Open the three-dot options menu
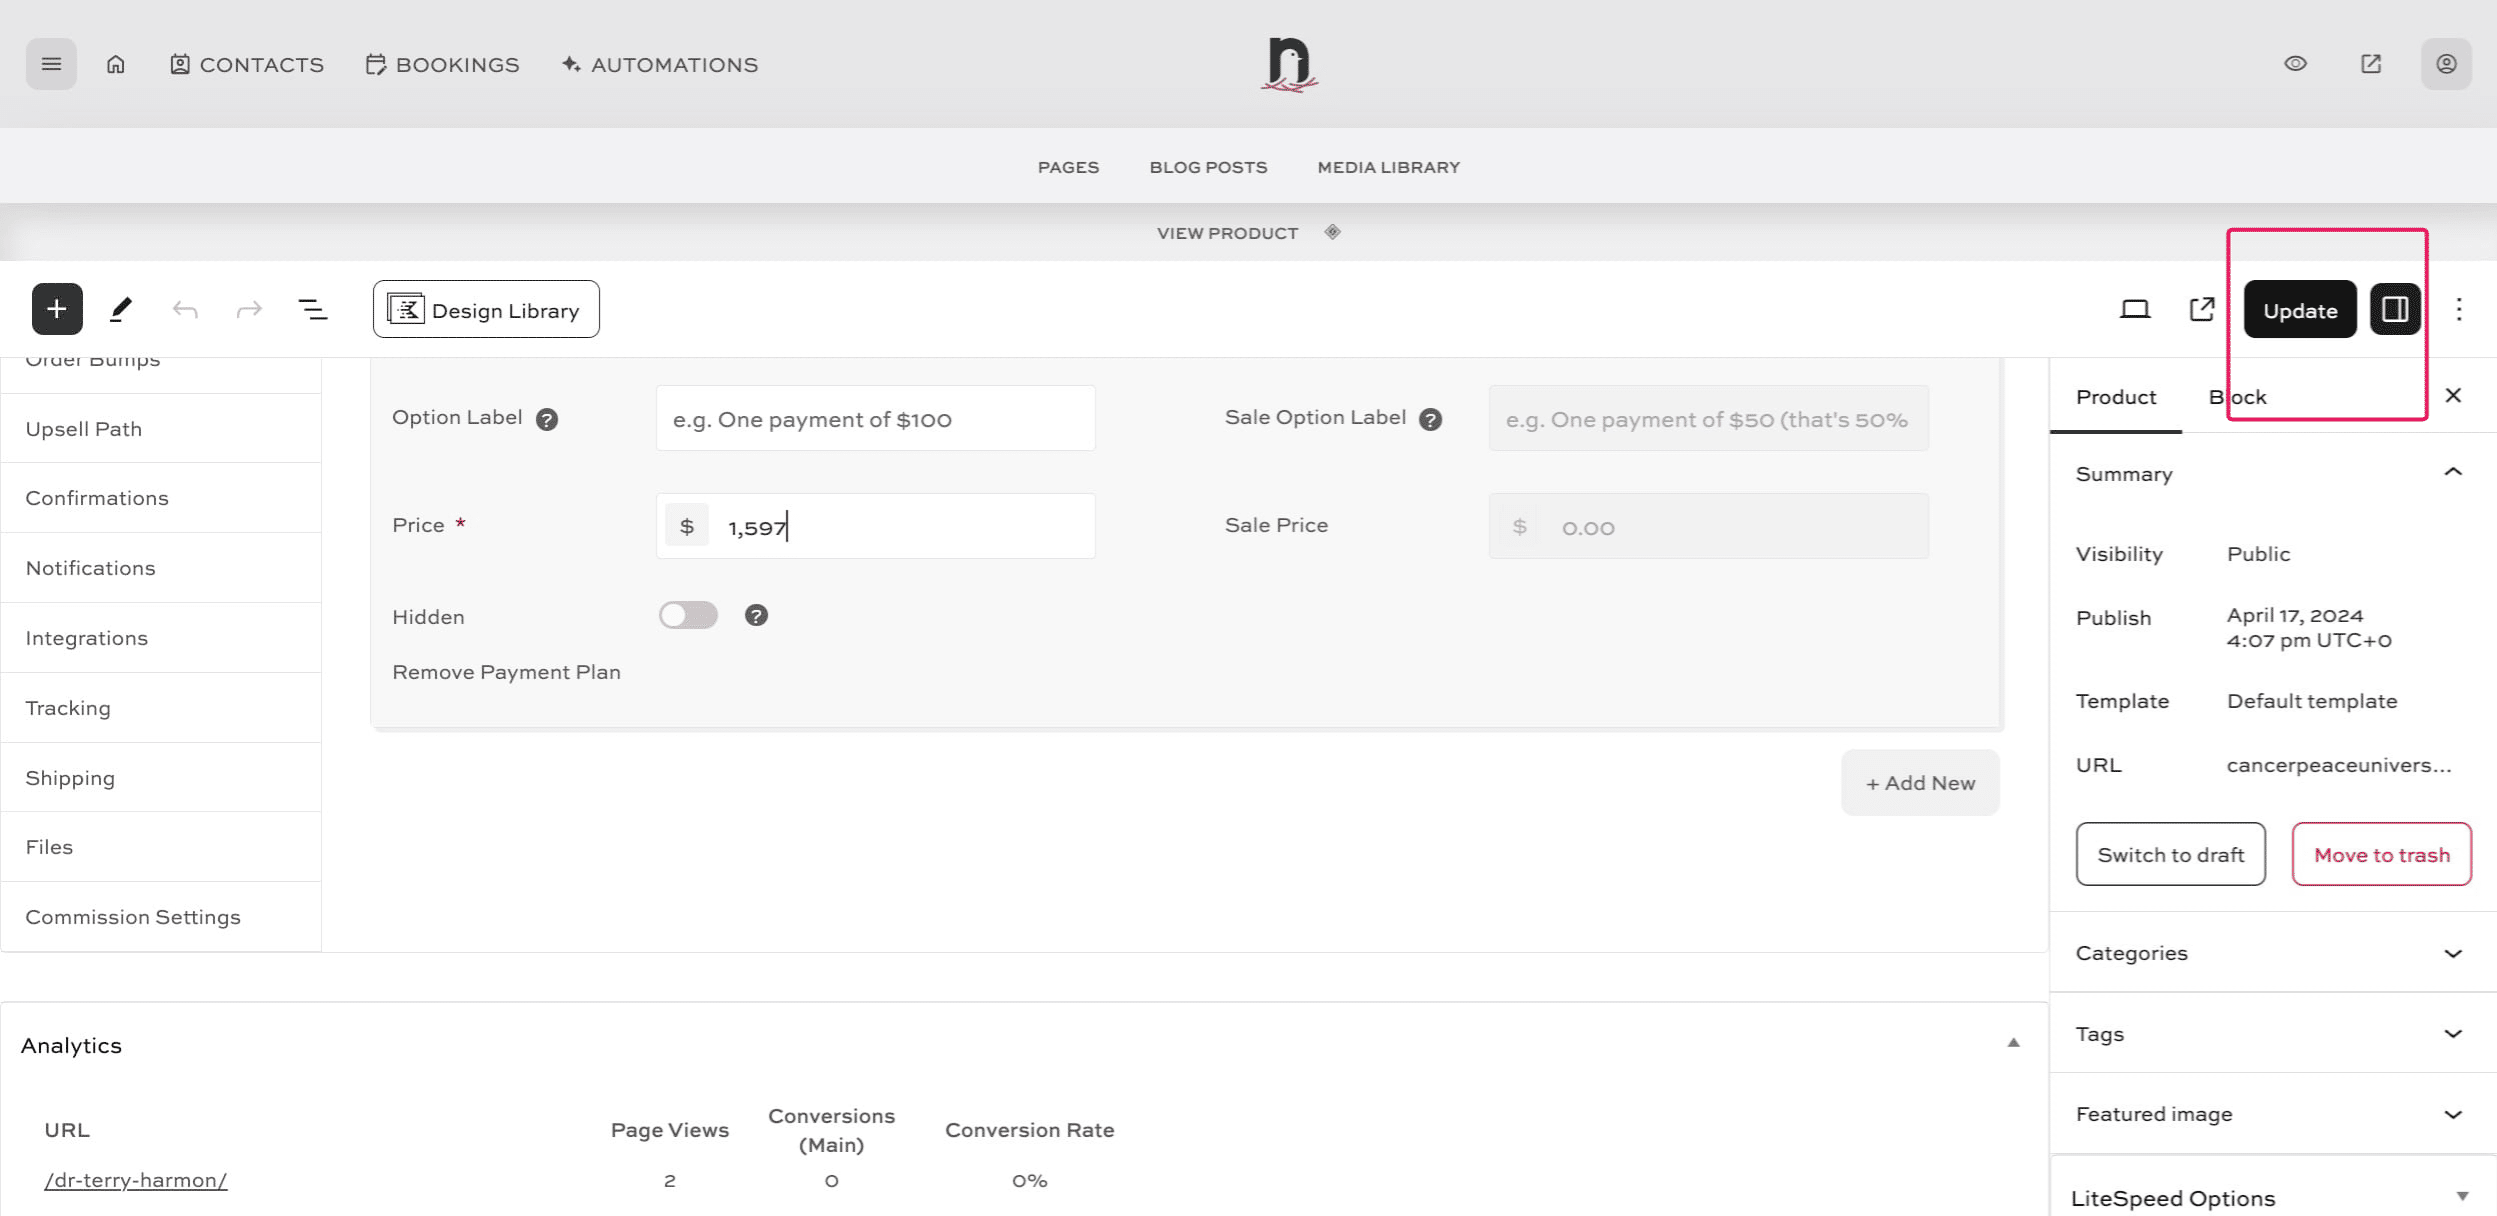 pos(2458,309)
